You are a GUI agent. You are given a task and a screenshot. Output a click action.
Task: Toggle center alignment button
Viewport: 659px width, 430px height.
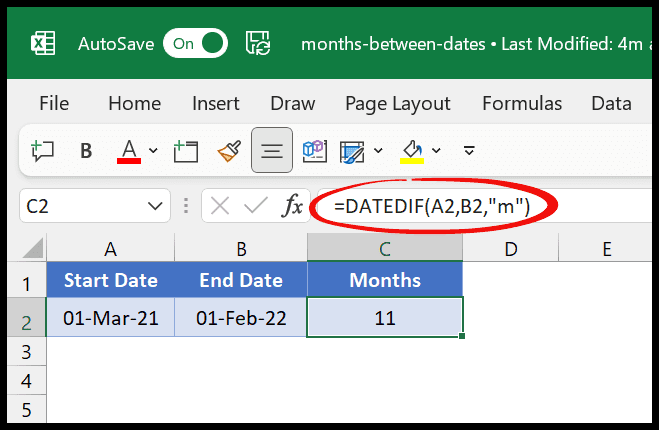[x=272, y=150]
